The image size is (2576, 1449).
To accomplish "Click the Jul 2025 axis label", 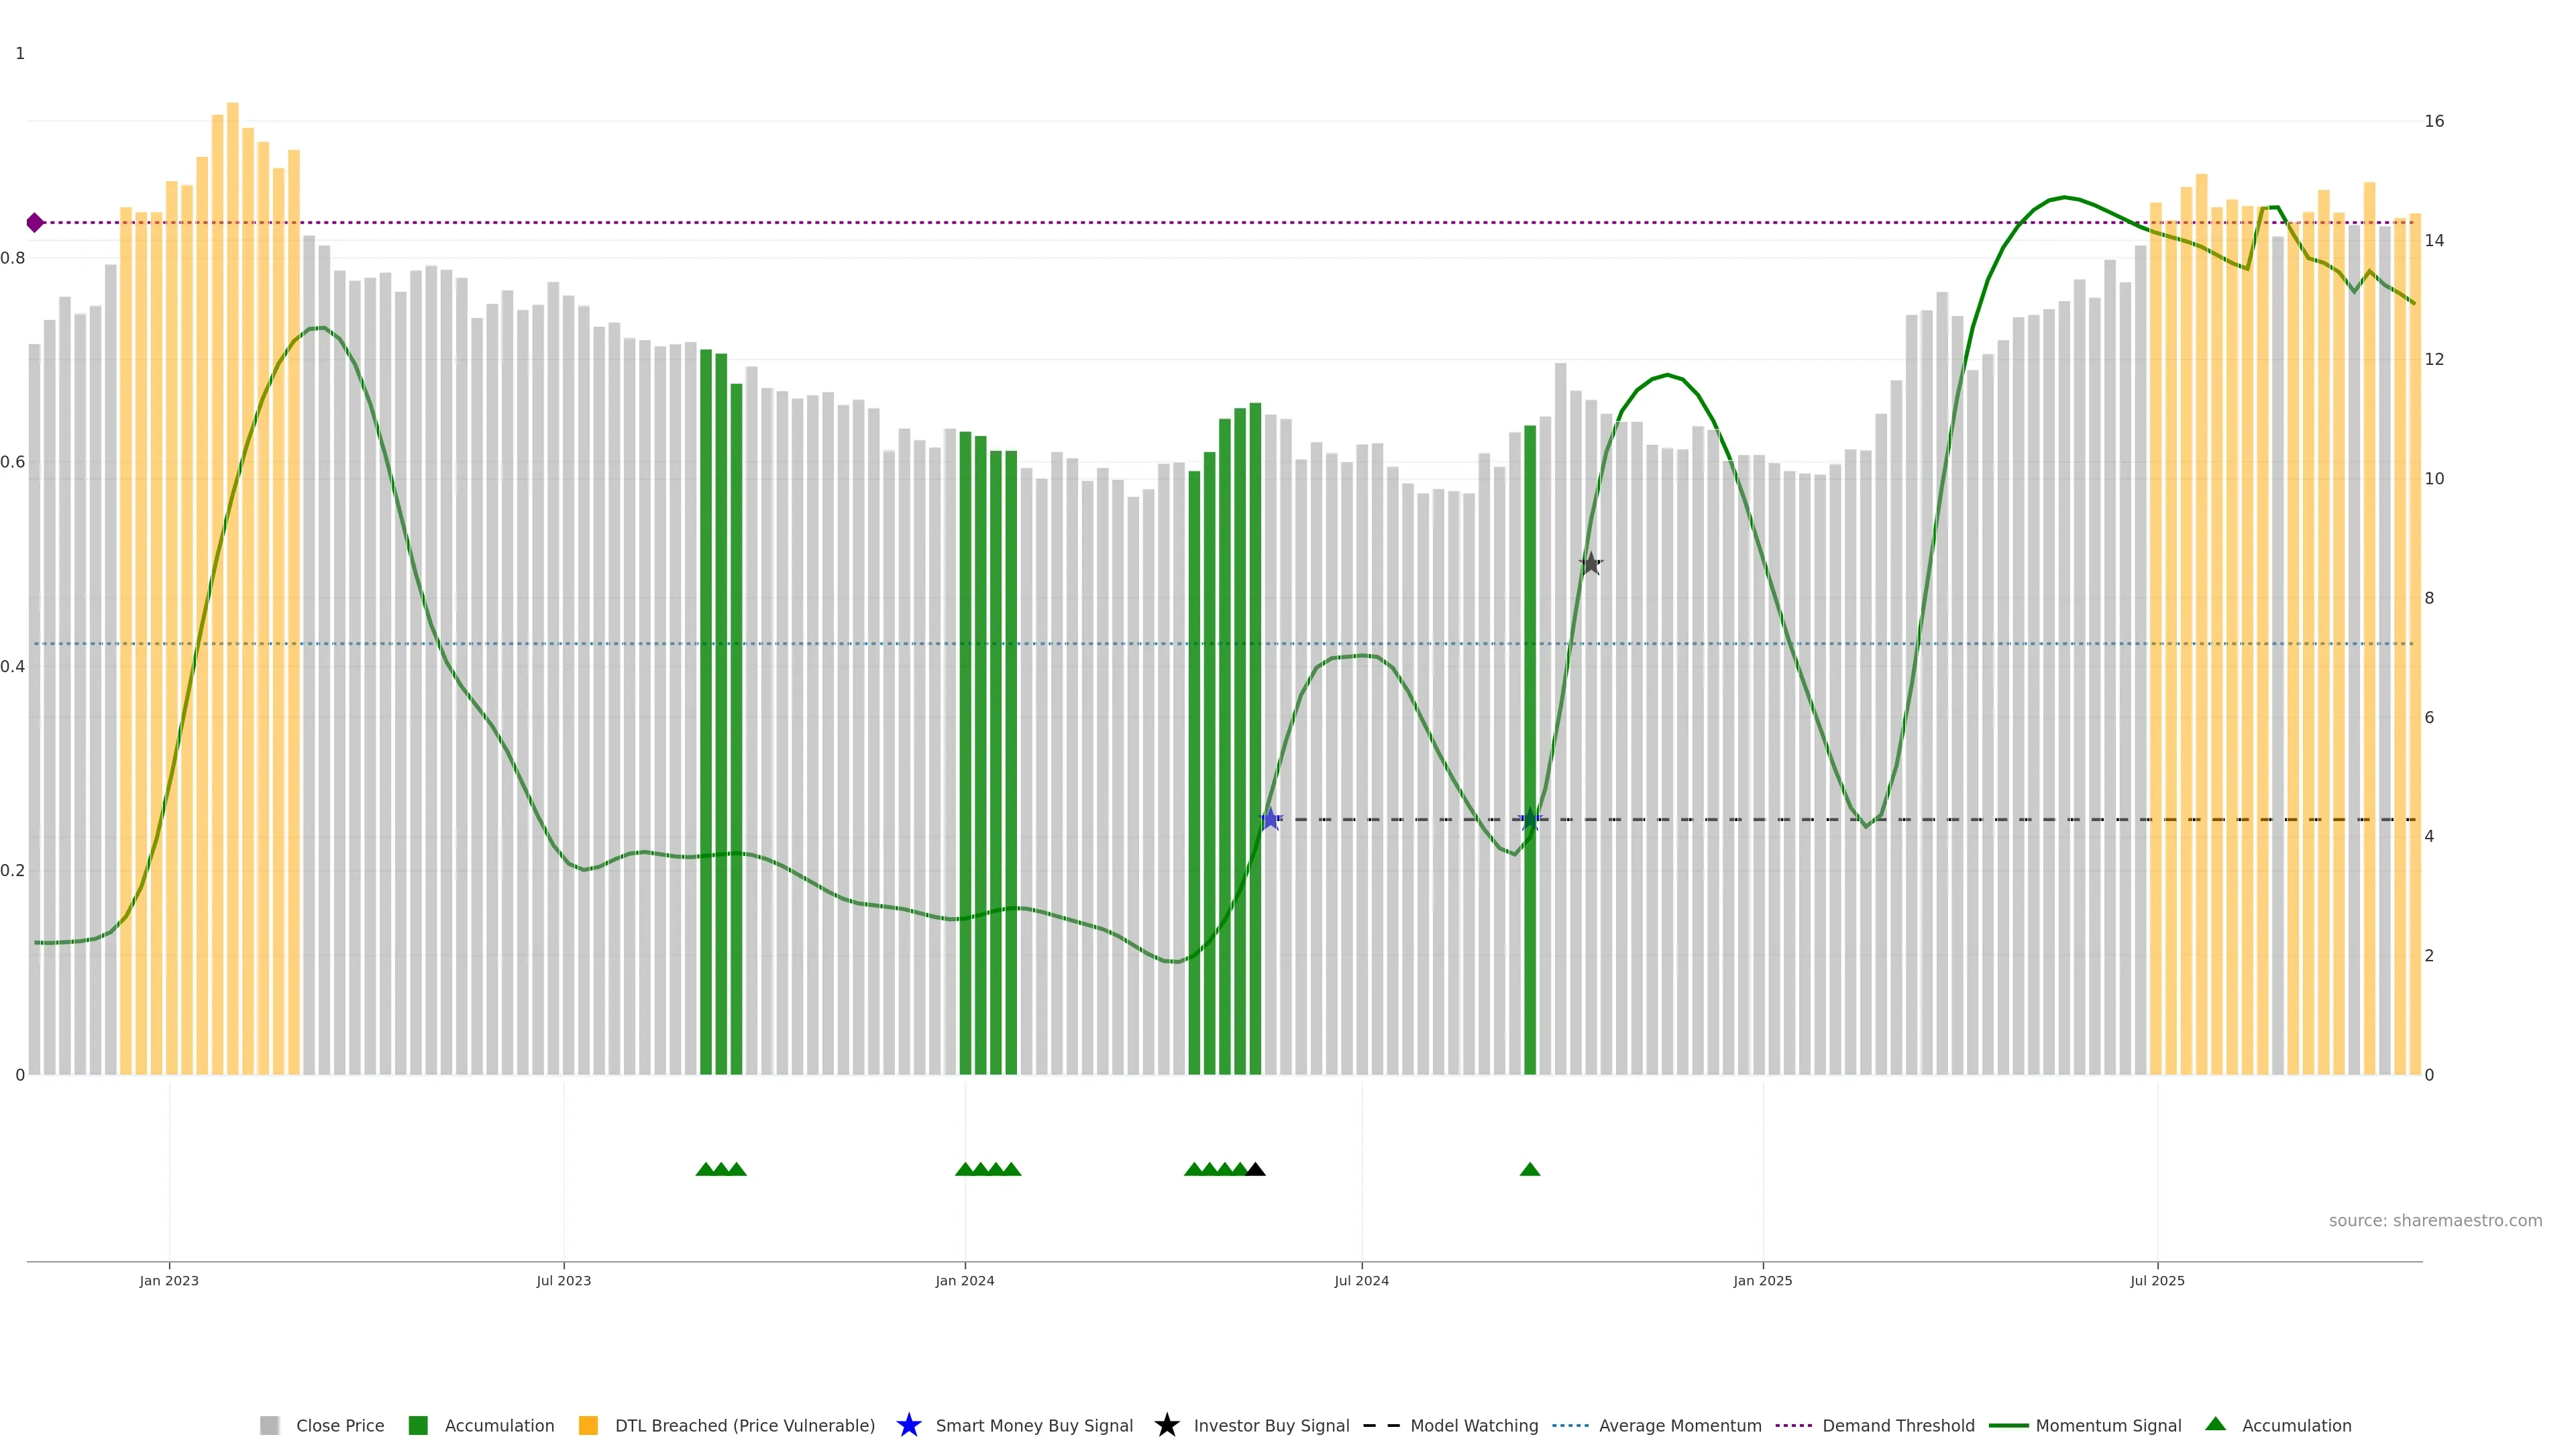I will point(2157,1280).
